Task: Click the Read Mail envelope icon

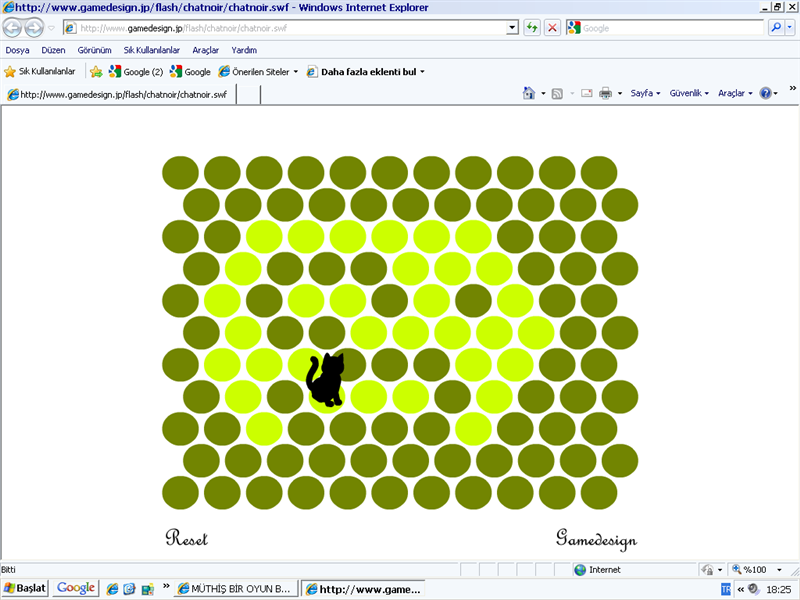Action: pos(587,93)
